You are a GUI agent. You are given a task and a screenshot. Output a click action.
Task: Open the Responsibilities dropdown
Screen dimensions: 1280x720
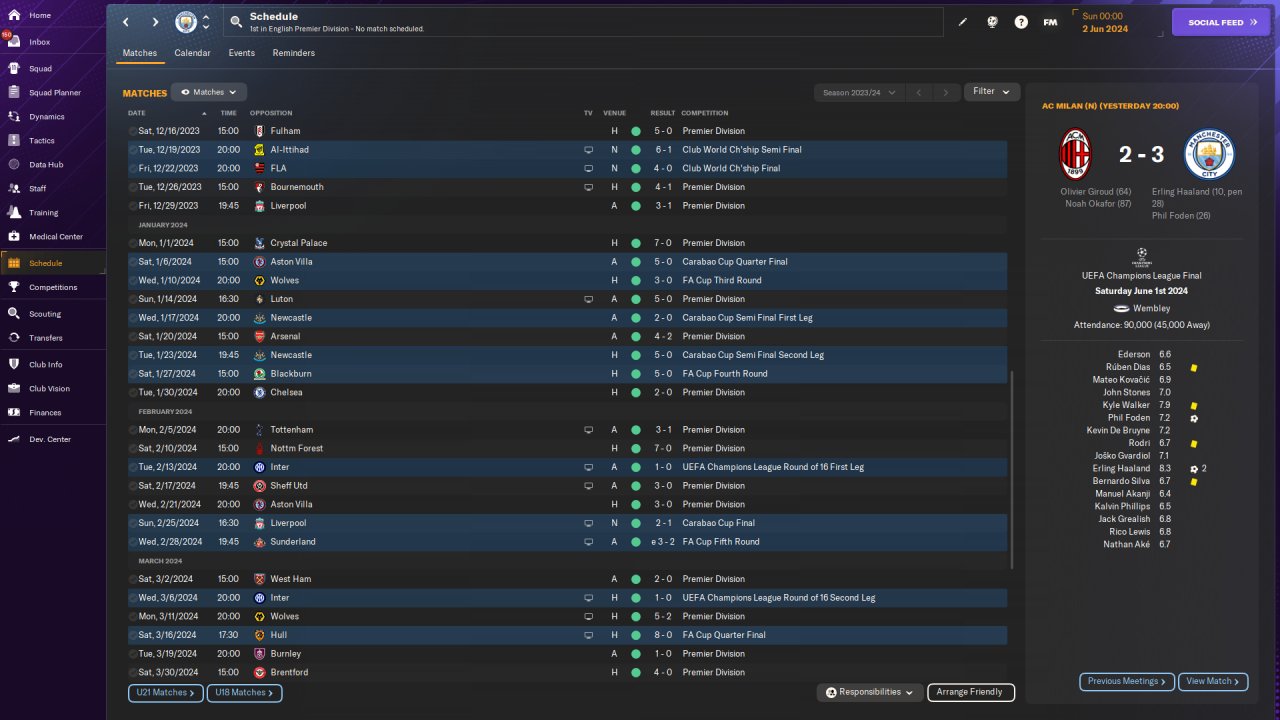(x=869, y=692)
